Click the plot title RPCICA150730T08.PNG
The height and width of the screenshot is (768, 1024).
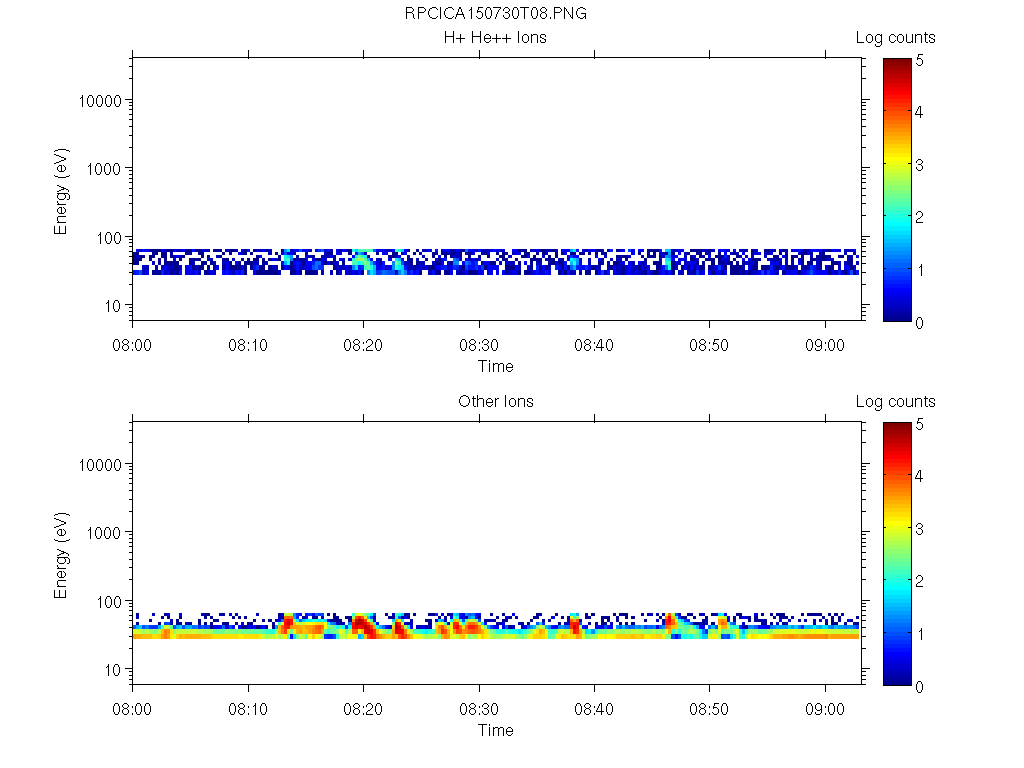pyautogui.click(x=496, y=14)
